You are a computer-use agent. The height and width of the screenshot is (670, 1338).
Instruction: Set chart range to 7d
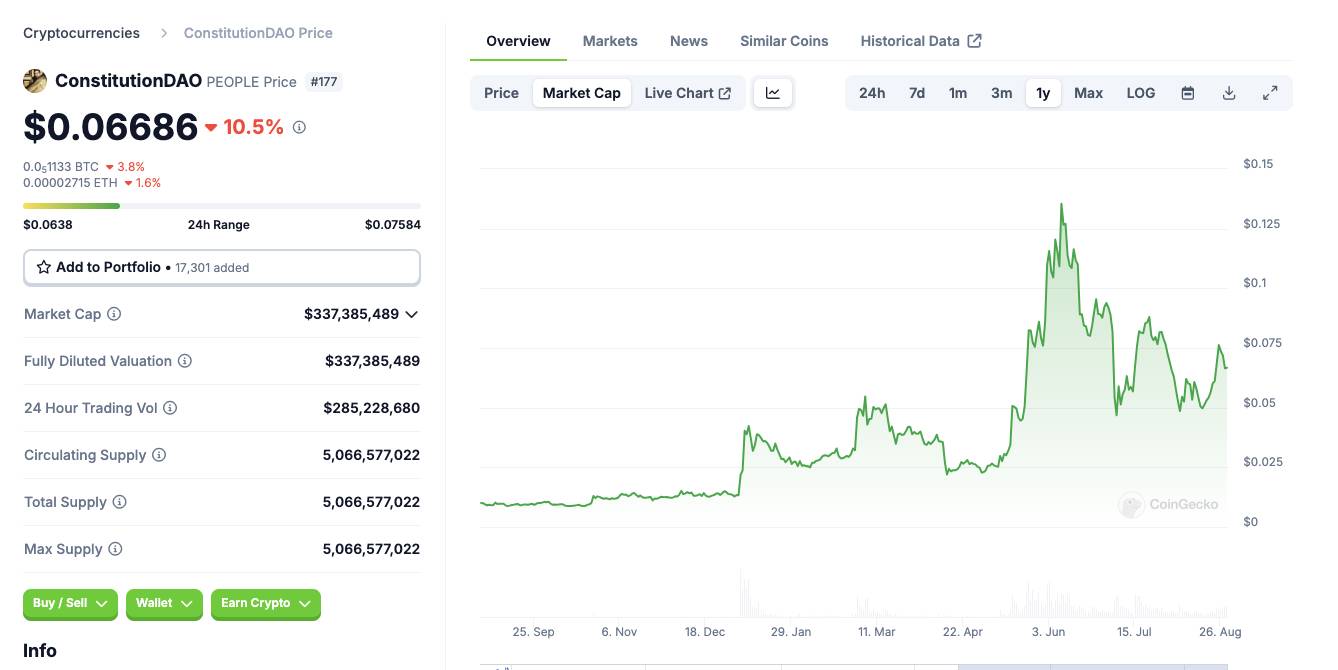pyautogui.click(x=917, y=93)
